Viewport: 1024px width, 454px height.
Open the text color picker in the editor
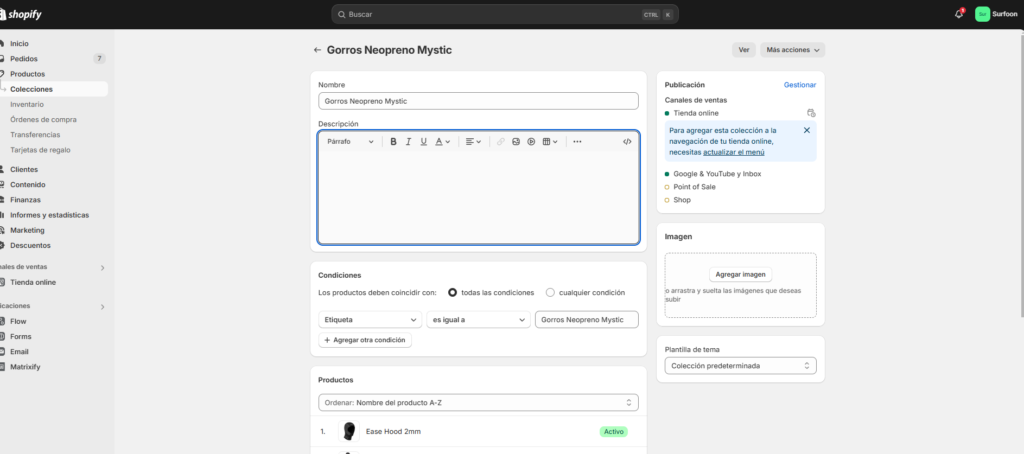pos(442,142)
